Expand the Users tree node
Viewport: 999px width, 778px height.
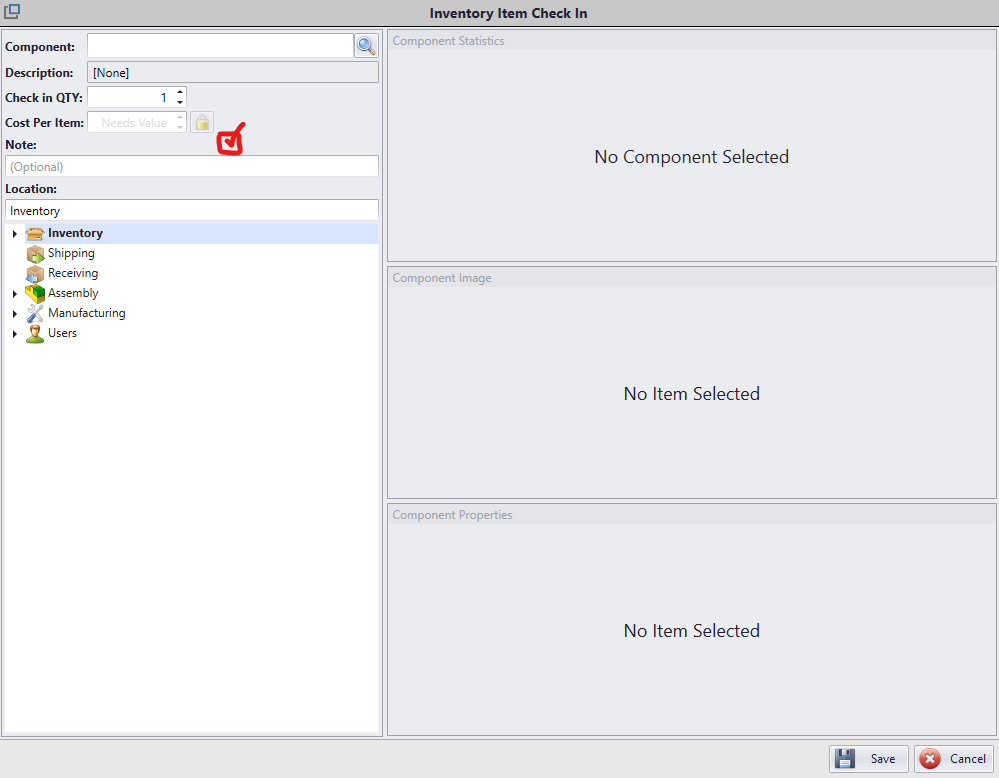click(14, 334)
